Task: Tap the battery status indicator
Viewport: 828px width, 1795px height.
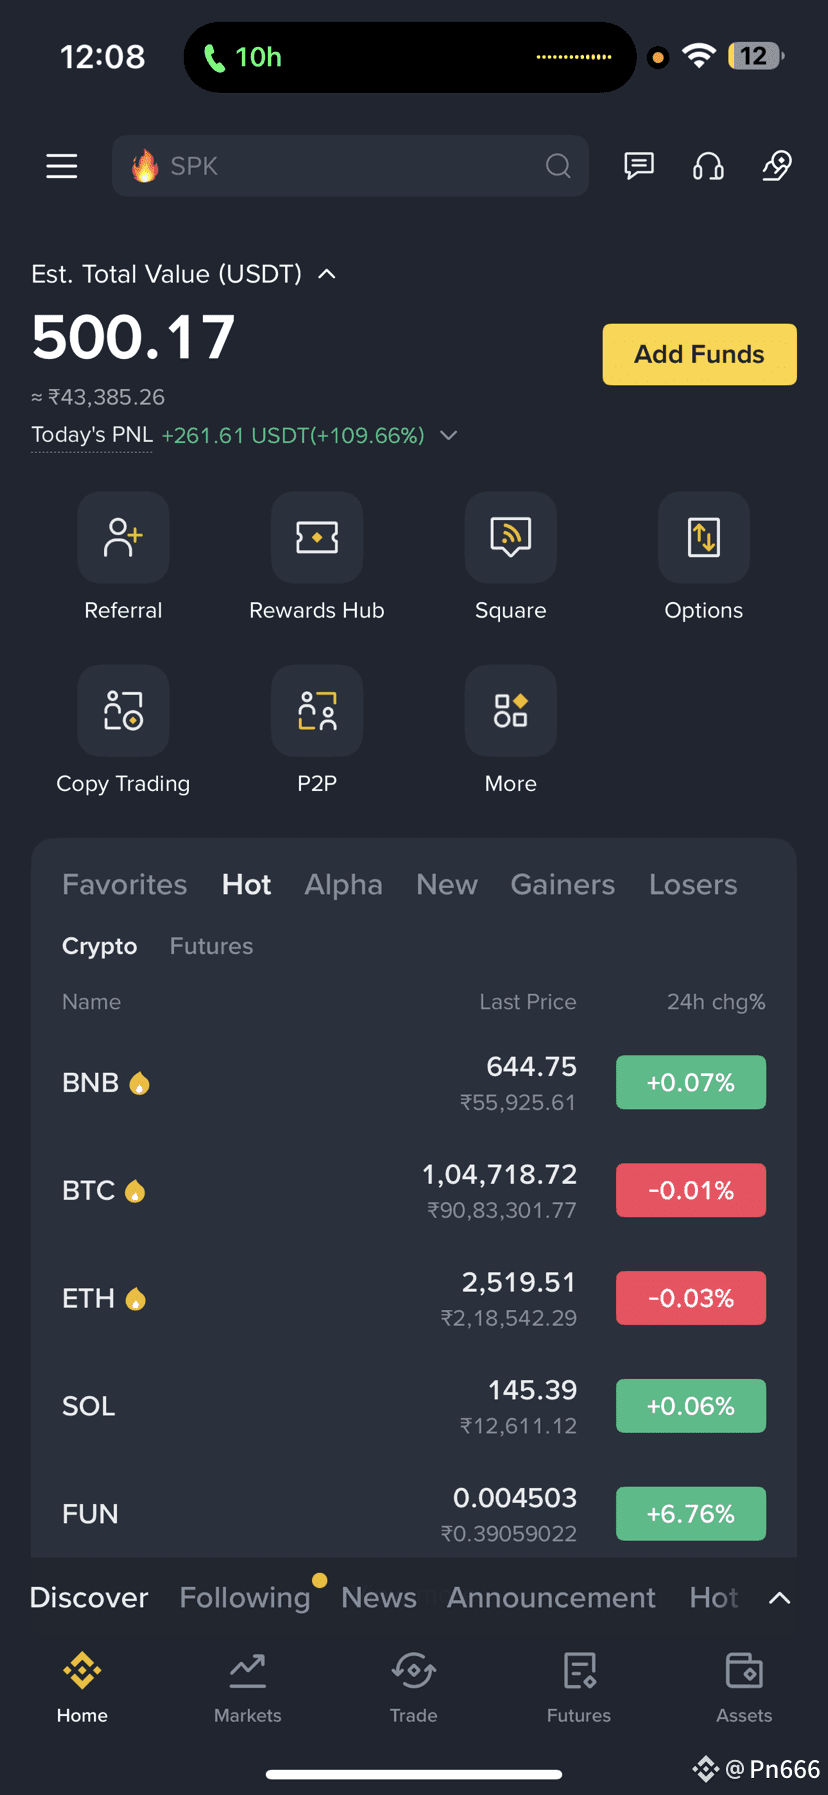Action: pos(756,56)
